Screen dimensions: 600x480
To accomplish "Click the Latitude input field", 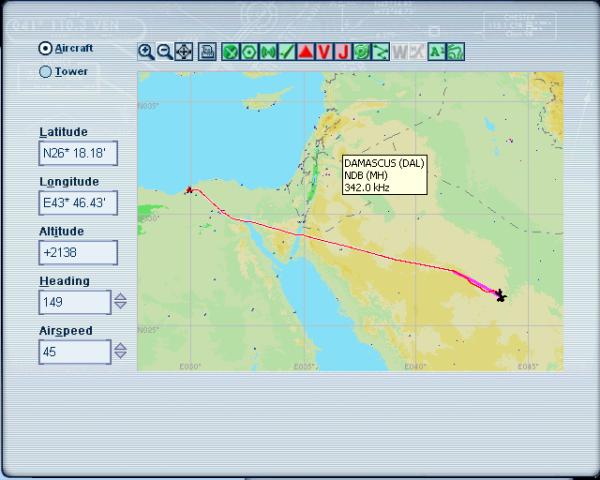I will (78, 153).
